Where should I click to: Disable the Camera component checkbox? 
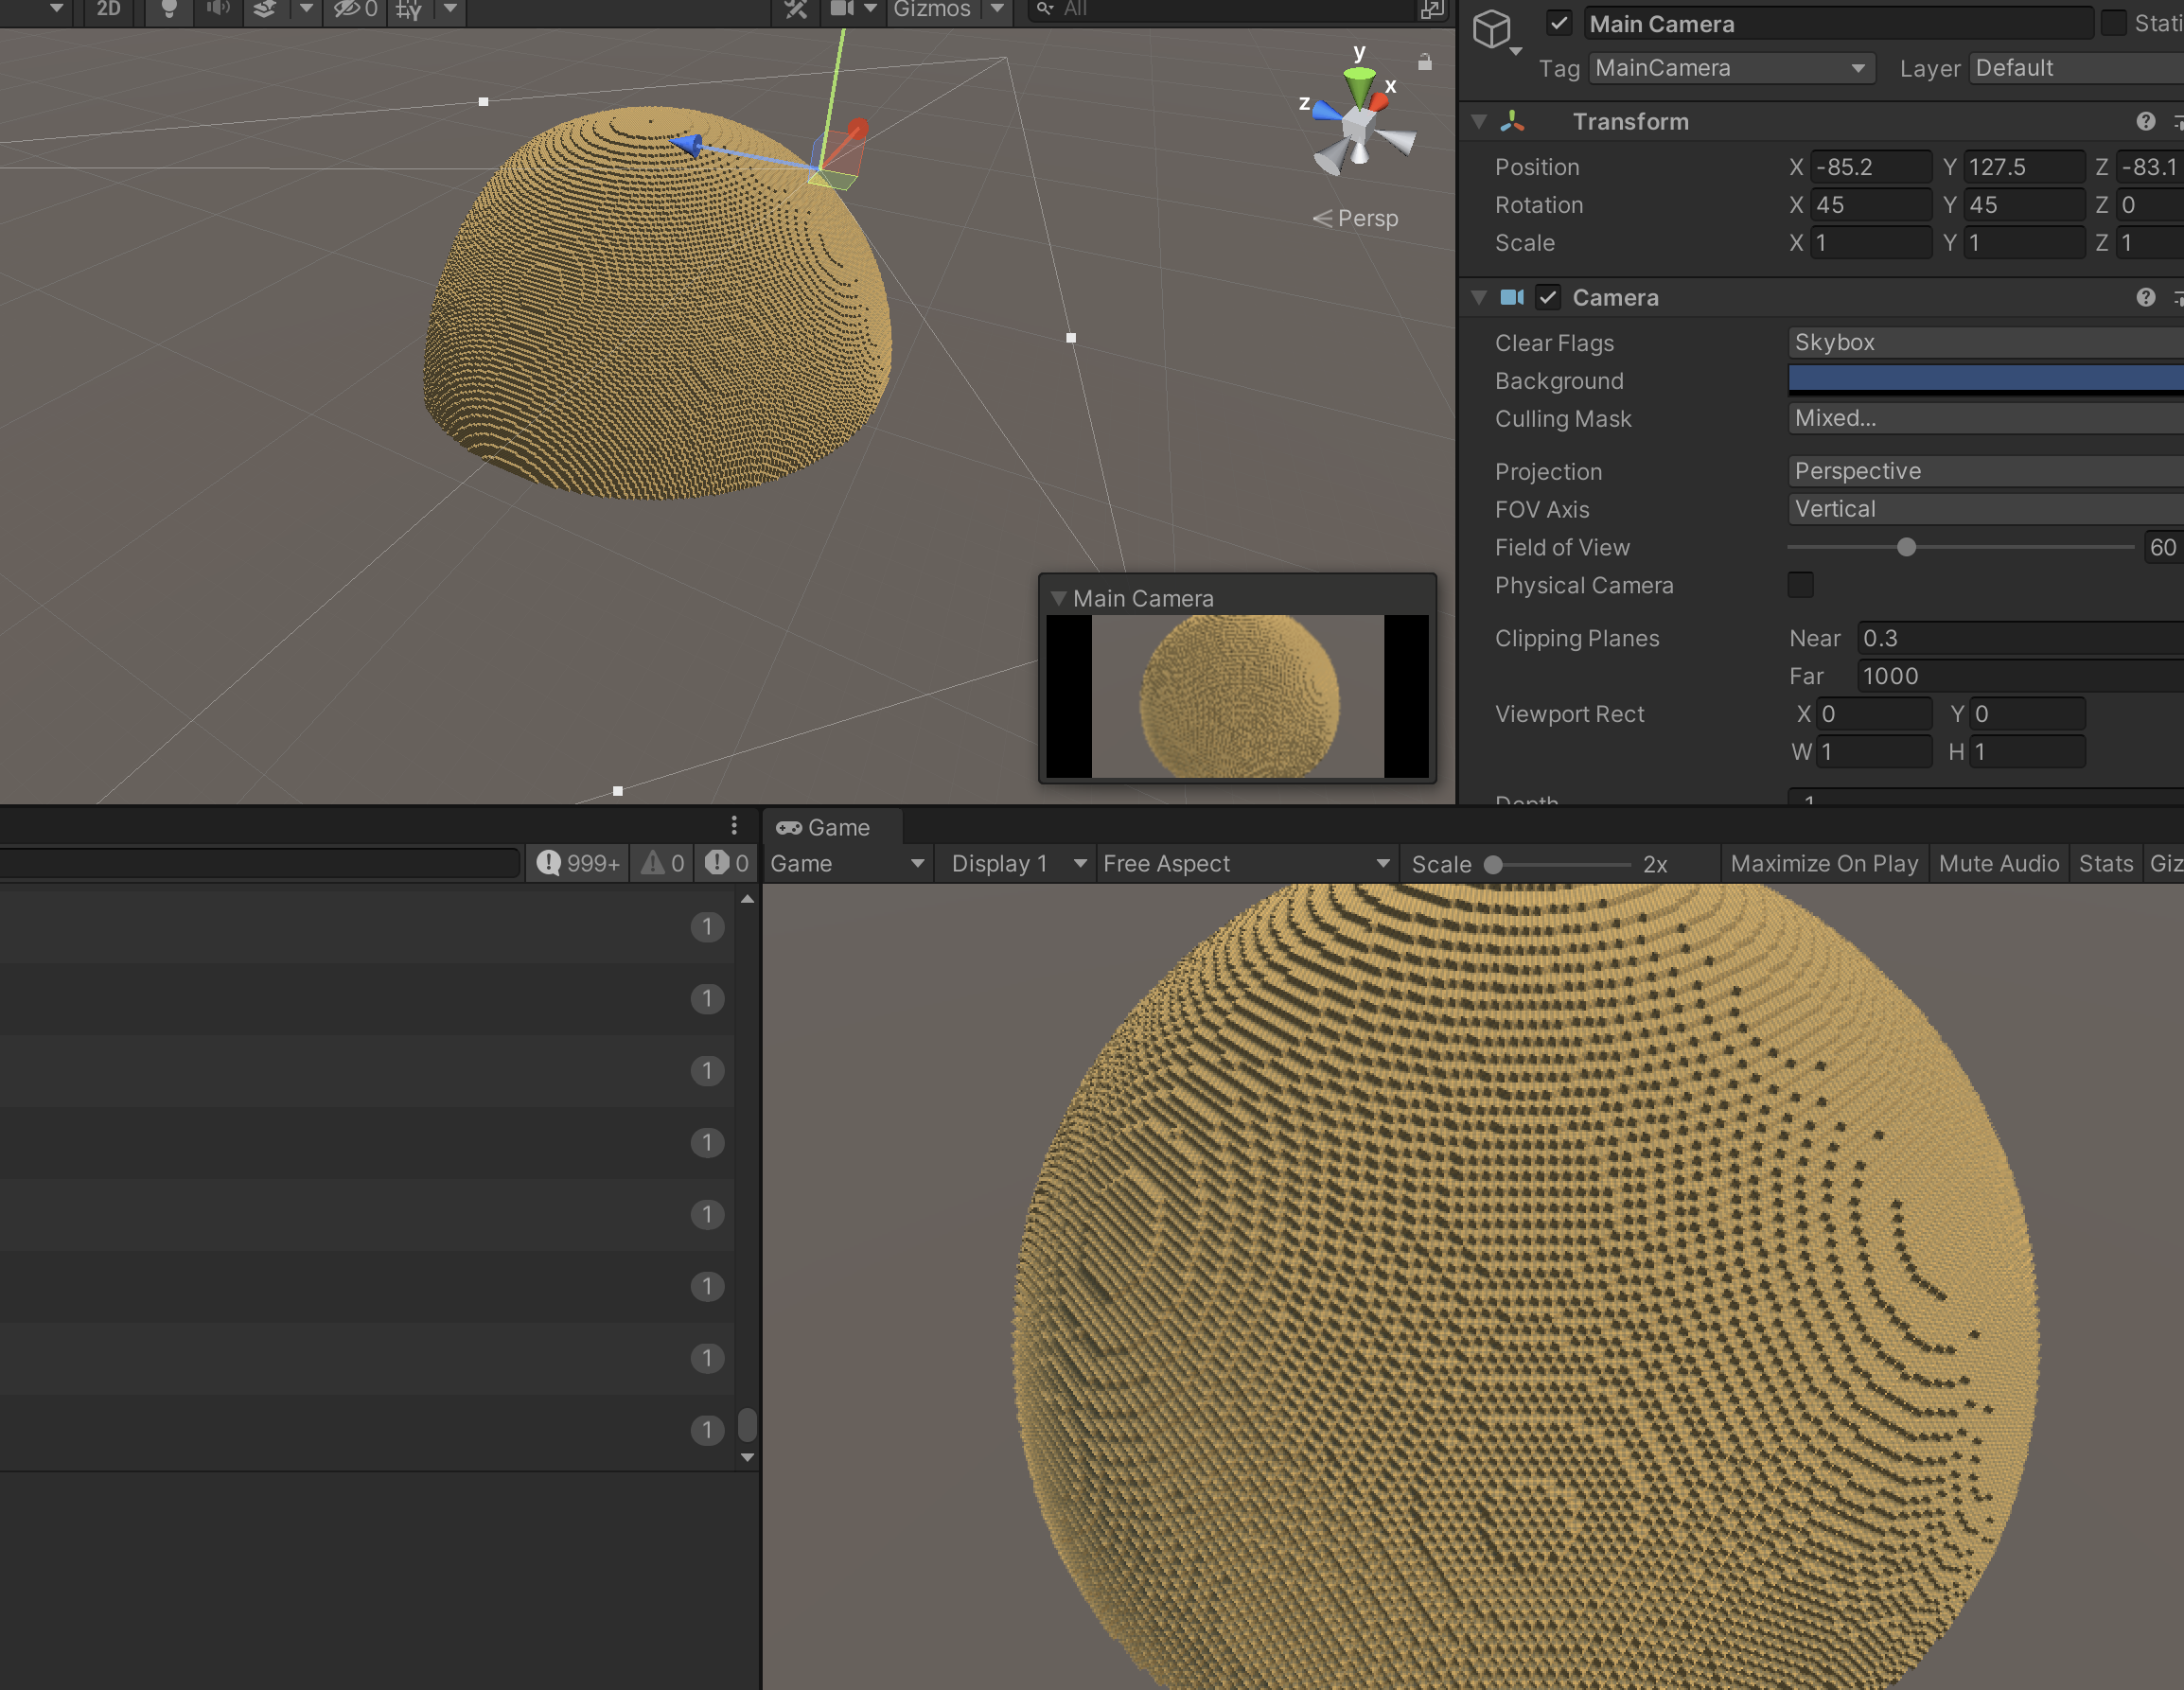(1548, 297)
